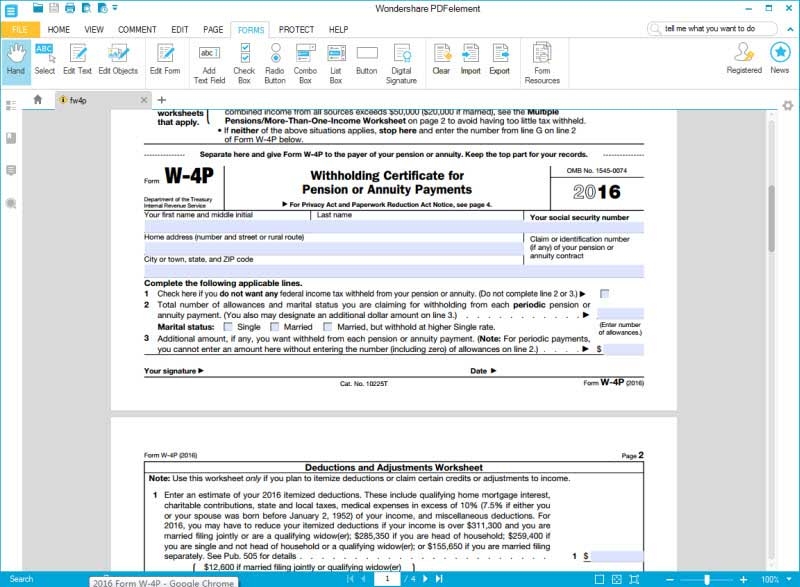Click the News icon
This screenshot has height=587, width=800.
point(779,58)
